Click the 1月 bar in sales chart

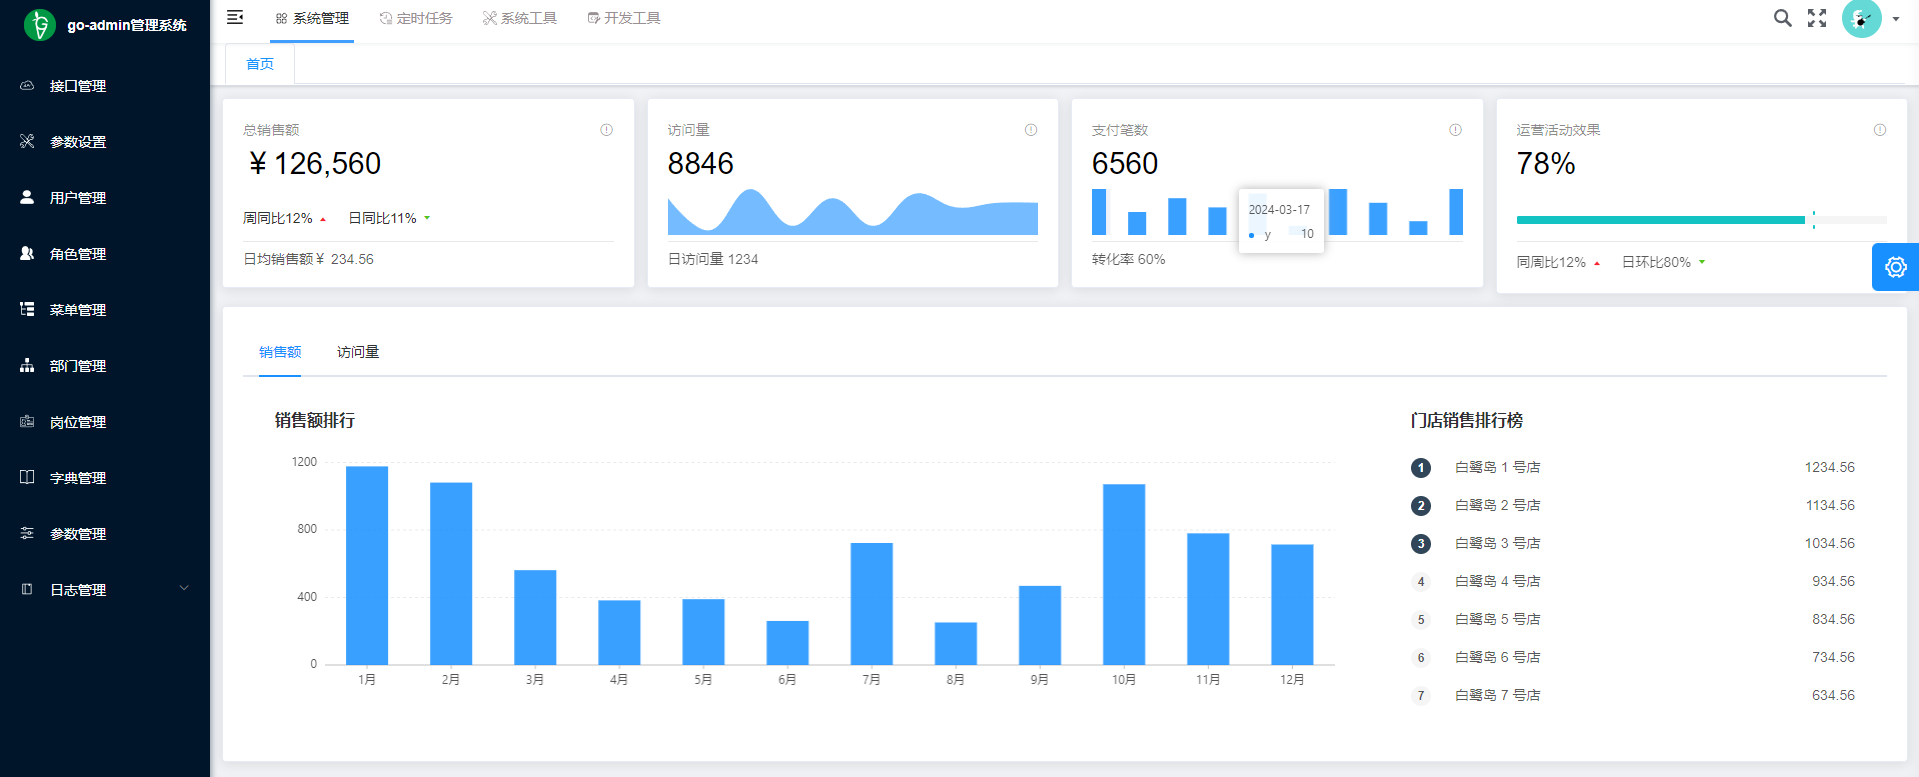367,565
